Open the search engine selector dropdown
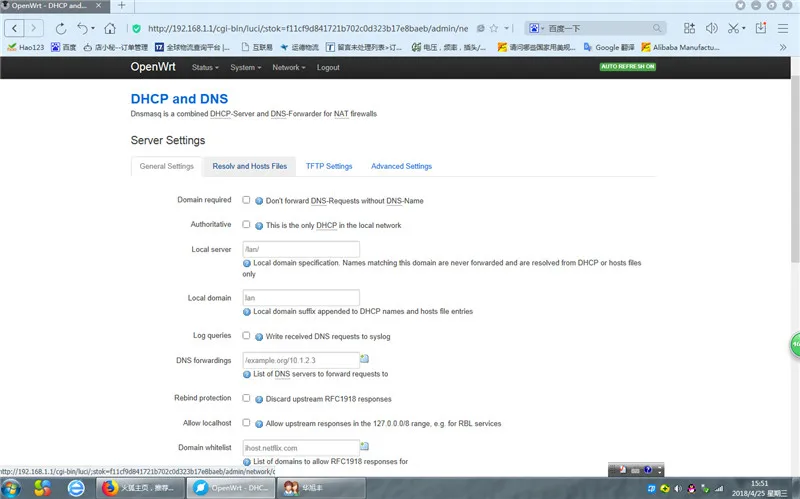800x499 pixels. coord(536,29)
